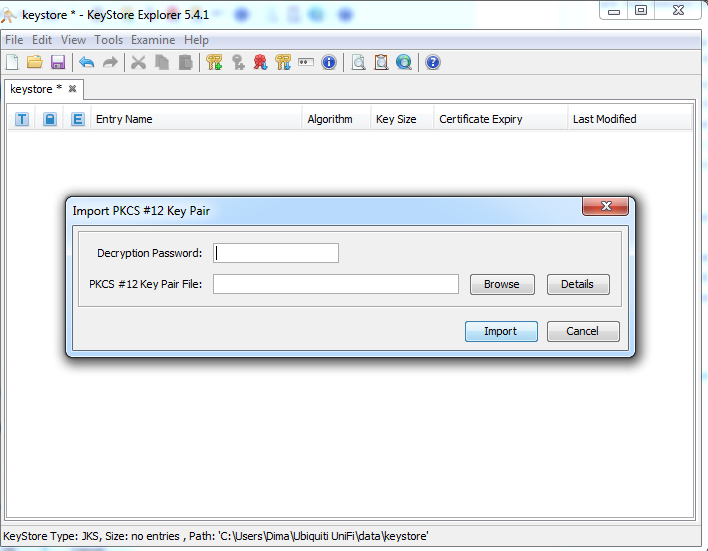Click Examine Clipboard icon

click(x=381, y=62)
